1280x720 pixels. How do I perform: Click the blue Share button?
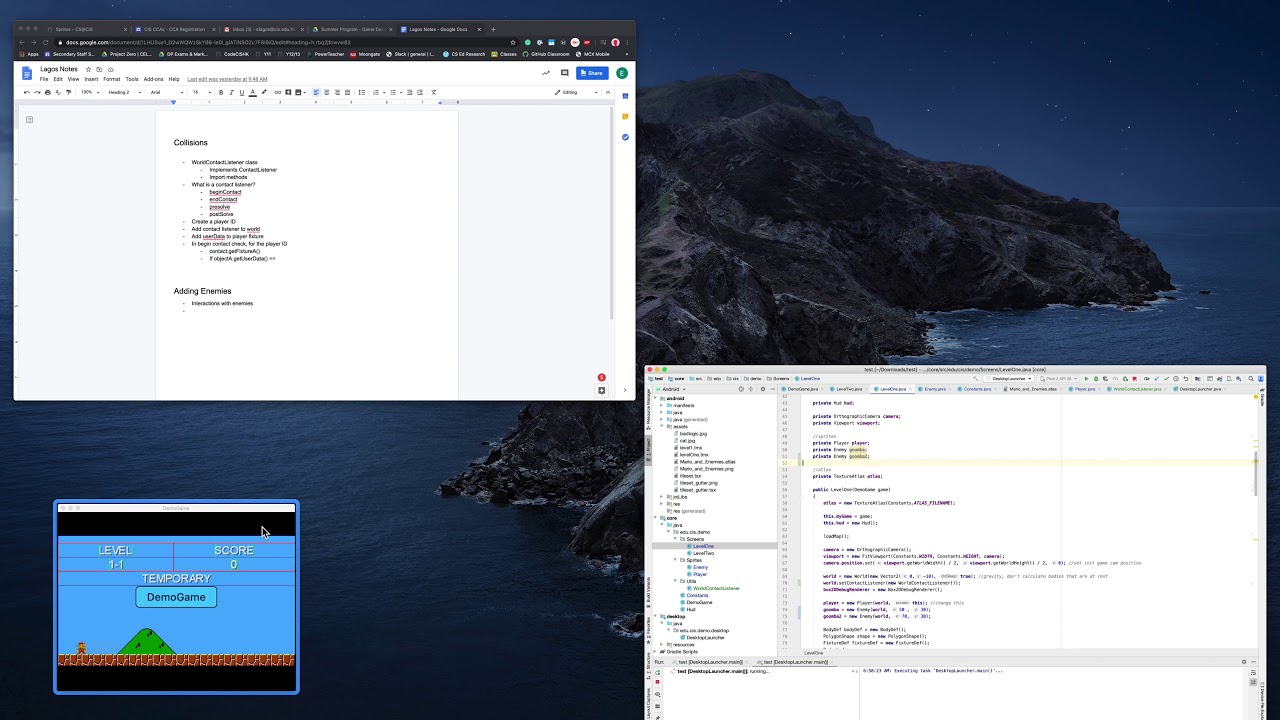pyautogui.click(x=591, y=73)
